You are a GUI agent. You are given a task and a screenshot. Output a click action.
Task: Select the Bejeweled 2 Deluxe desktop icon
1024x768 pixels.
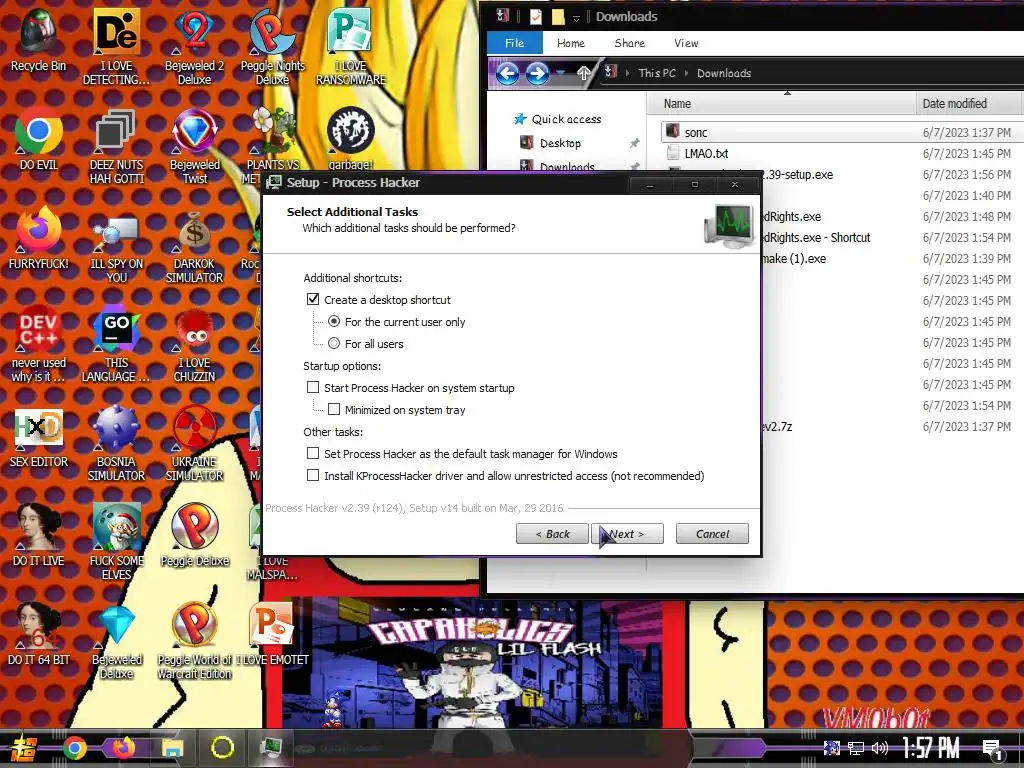(194, 46)
